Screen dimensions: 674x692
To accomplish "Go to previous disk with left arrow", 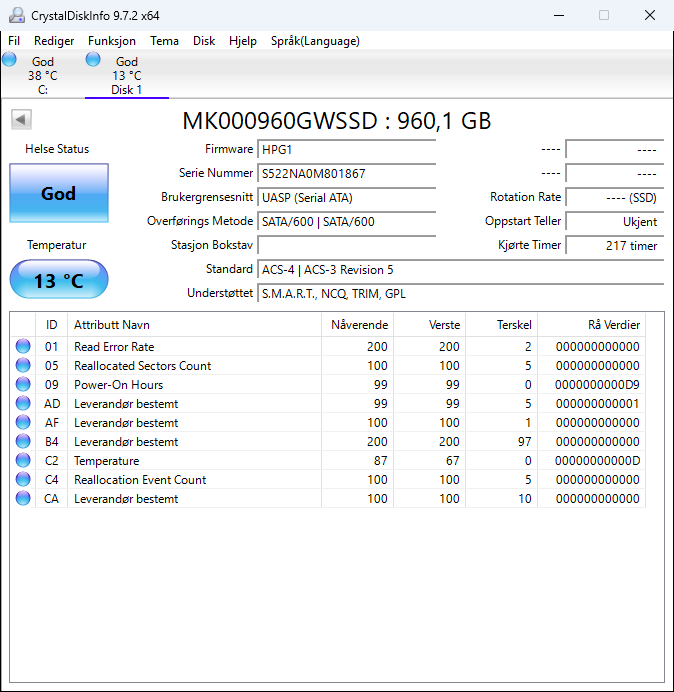I will pyautogui.click(x=21, y=119).
